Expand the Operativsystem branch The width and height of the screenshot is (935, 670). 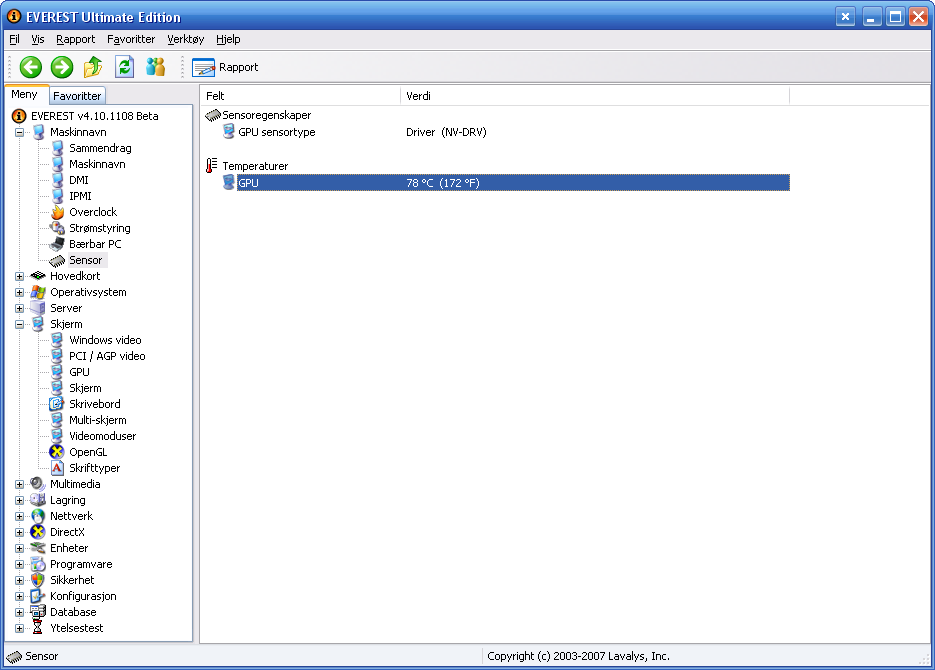[20, 293]
